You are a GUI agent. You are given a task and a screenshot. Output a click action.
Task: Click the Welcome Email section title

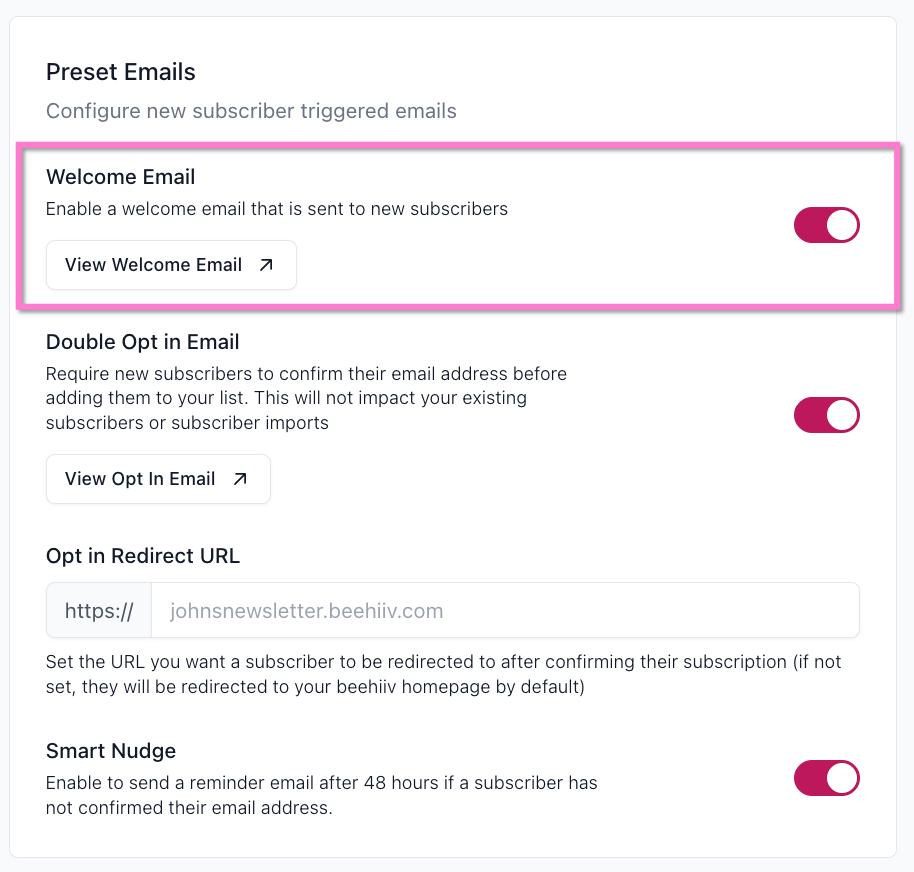(x=121, y=177)
